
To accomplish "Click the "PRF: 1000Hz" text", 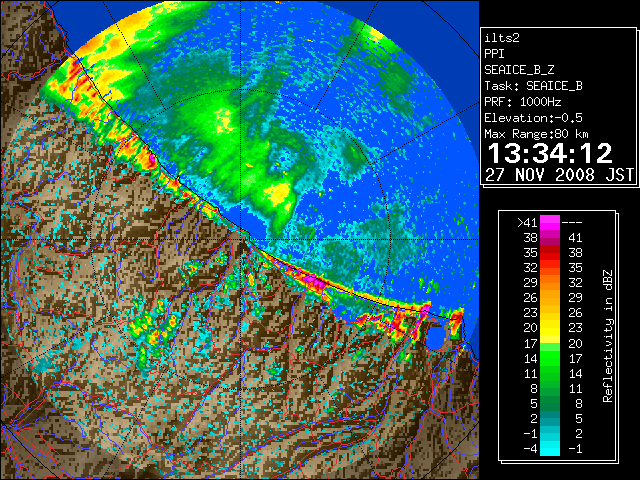I will tap(523, 102).
